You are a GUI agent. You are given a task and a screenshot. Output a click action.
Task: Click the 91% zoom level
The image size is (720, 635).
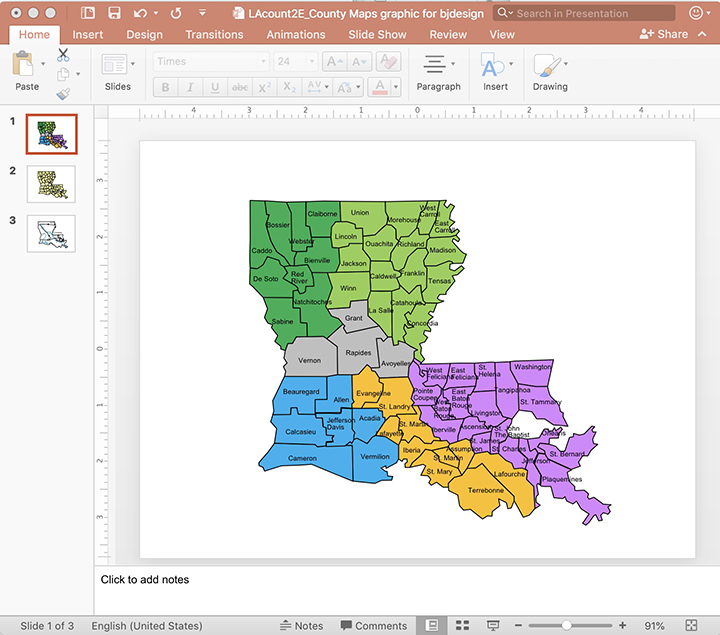pyautogui.click(x=654, y=625)
